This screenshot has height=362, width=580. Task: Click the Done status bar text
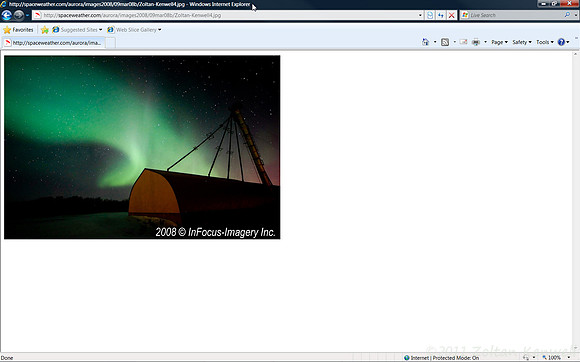click(7, 358)
